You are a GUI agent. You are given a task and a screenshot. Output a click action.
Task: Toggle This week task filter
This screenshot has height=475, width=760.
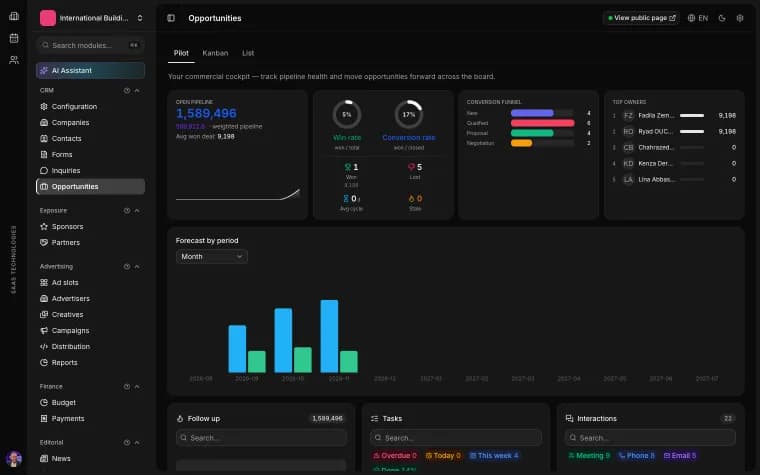tap(494, 456)
